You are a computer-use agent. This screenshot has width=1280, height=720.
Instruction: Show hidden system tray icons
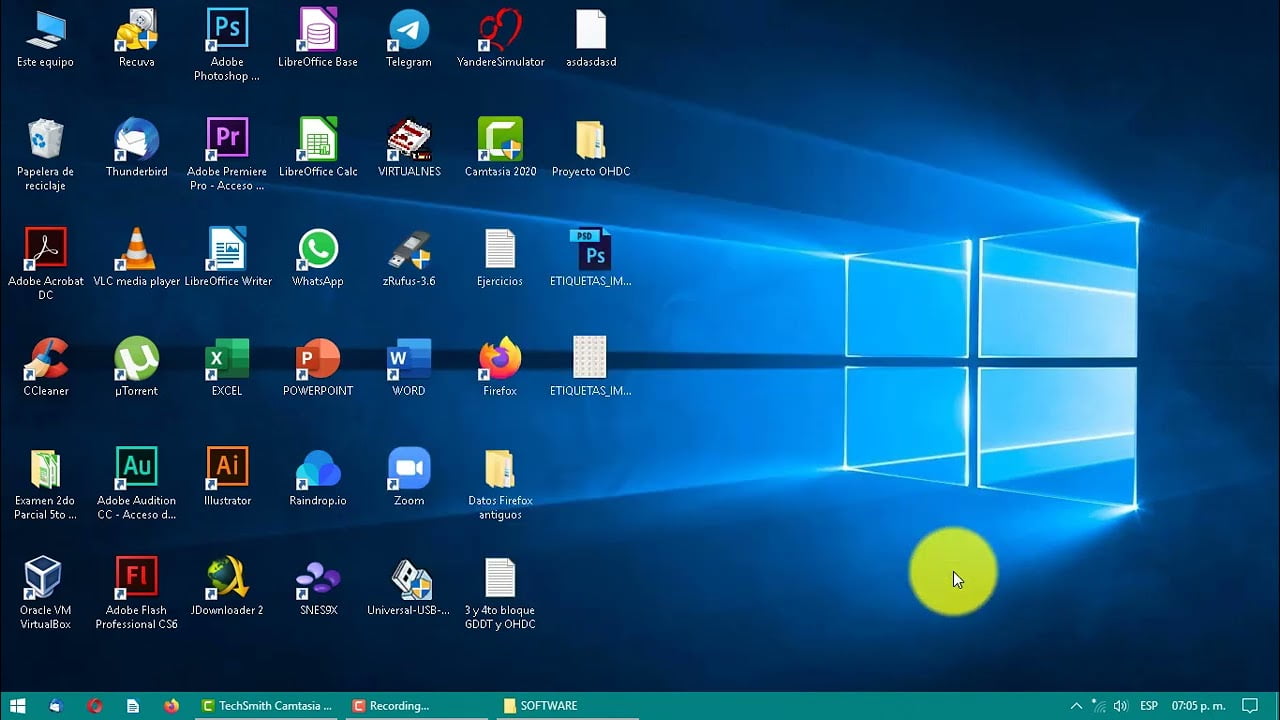1076,705
